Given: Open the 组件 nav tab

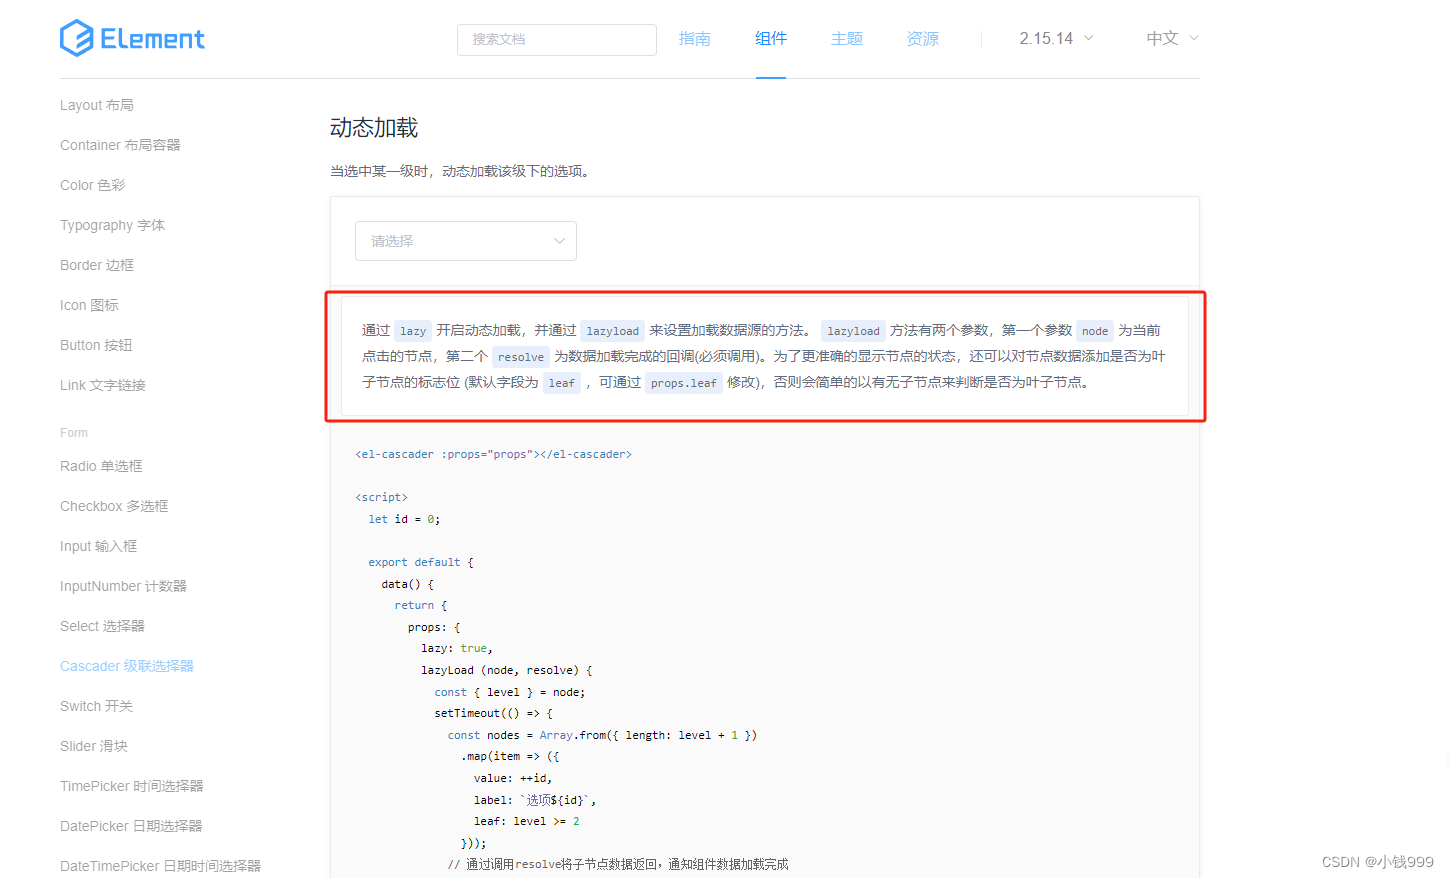Looking at the screenshot, I should (x=771, y=38).
